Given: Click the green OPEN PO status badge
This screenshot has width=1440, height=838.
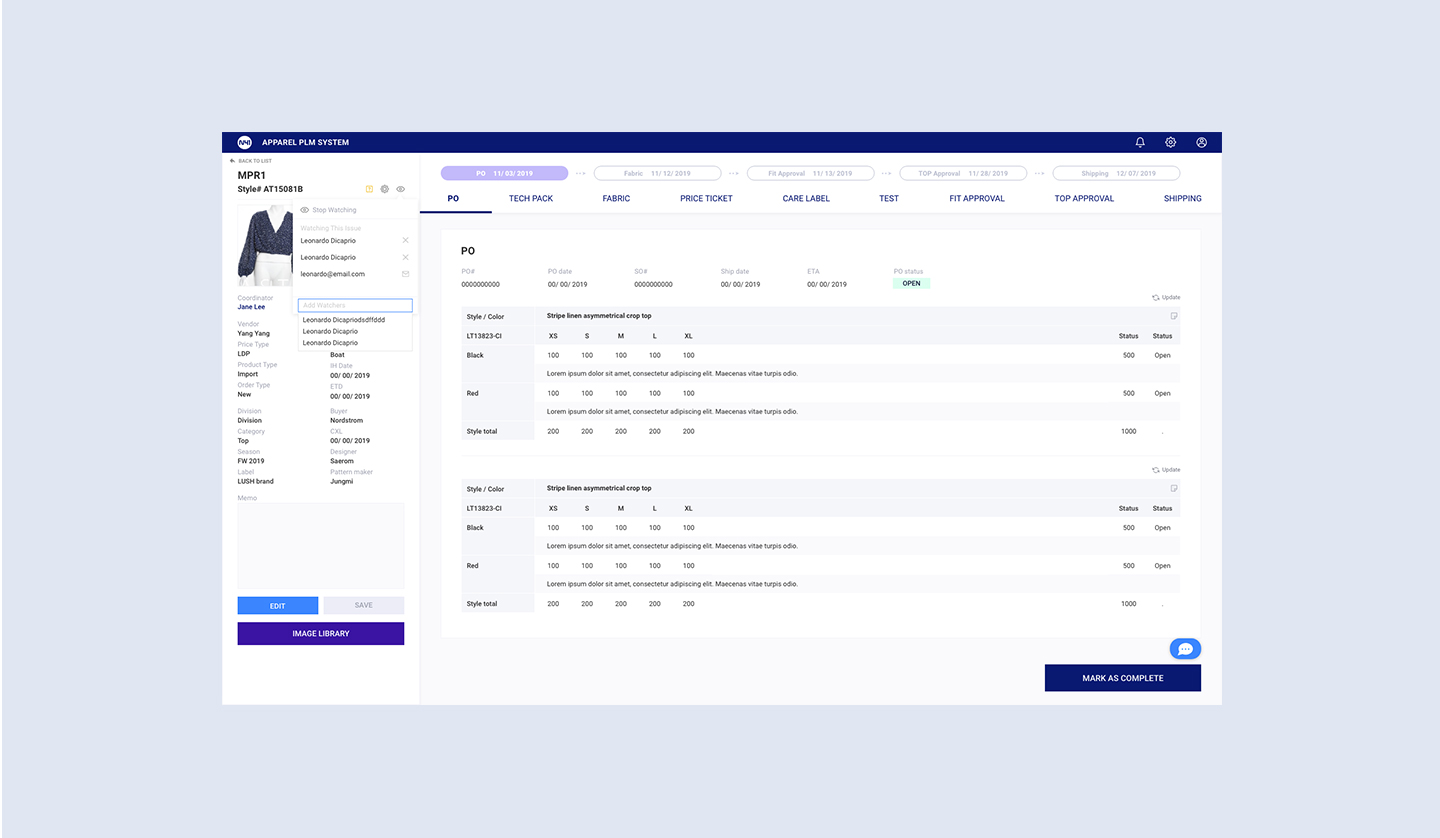Looking at the screenshot, I should point(911,283).
